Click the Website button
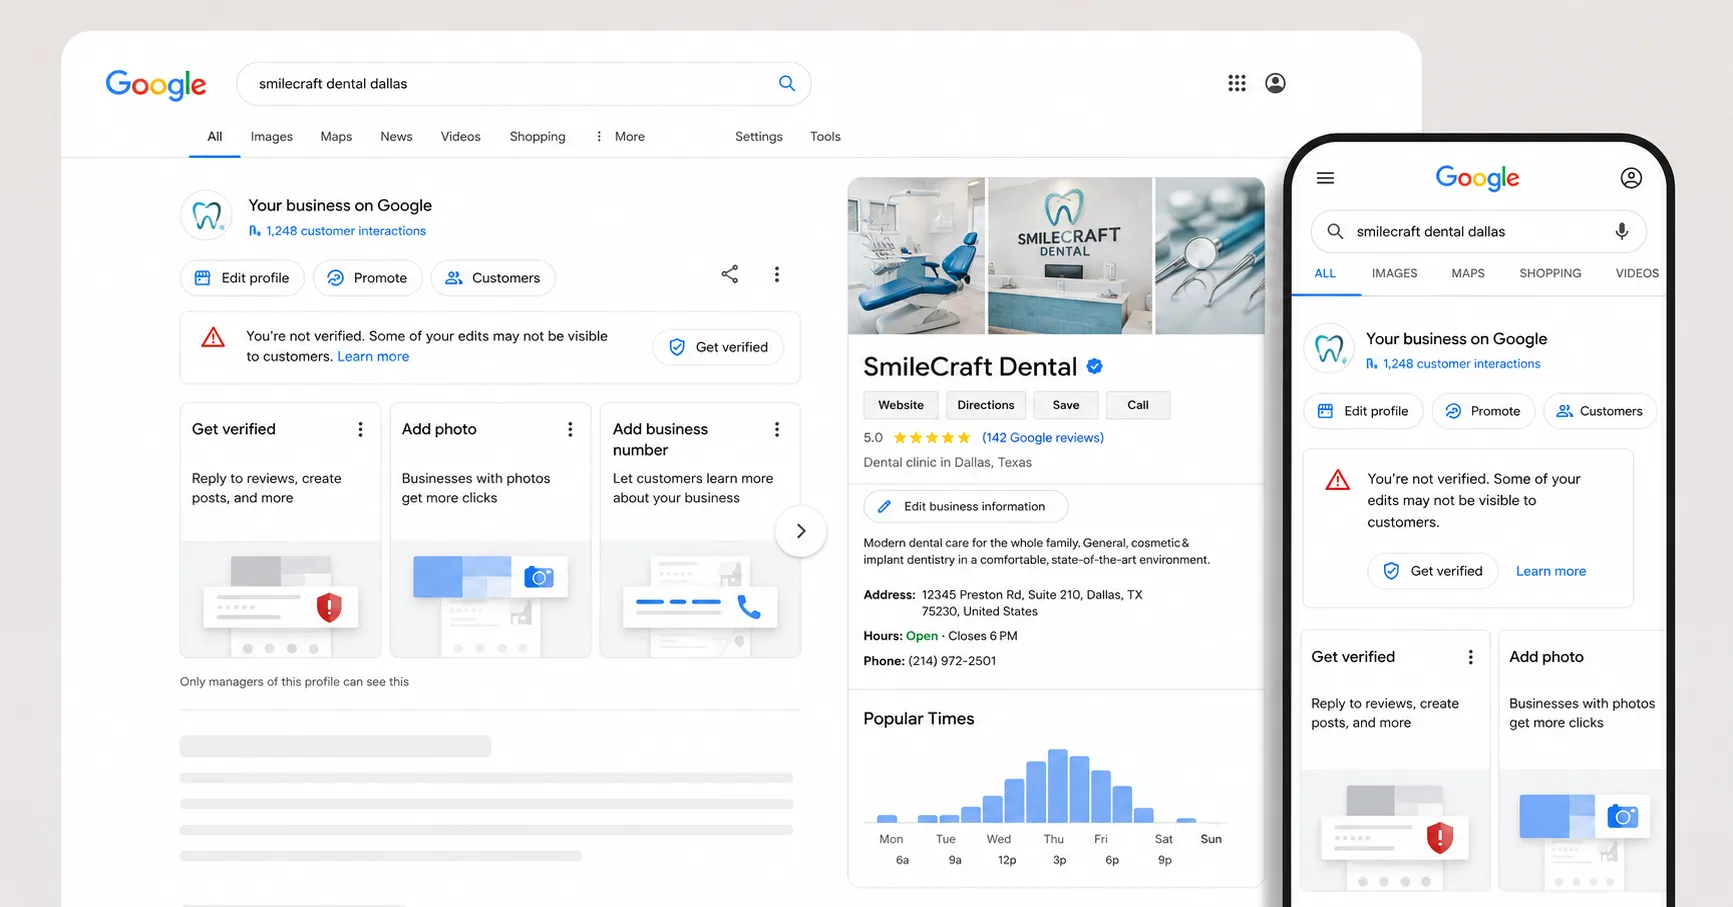This screenshot has height=907, width=1733. click(x=901, y=405)
